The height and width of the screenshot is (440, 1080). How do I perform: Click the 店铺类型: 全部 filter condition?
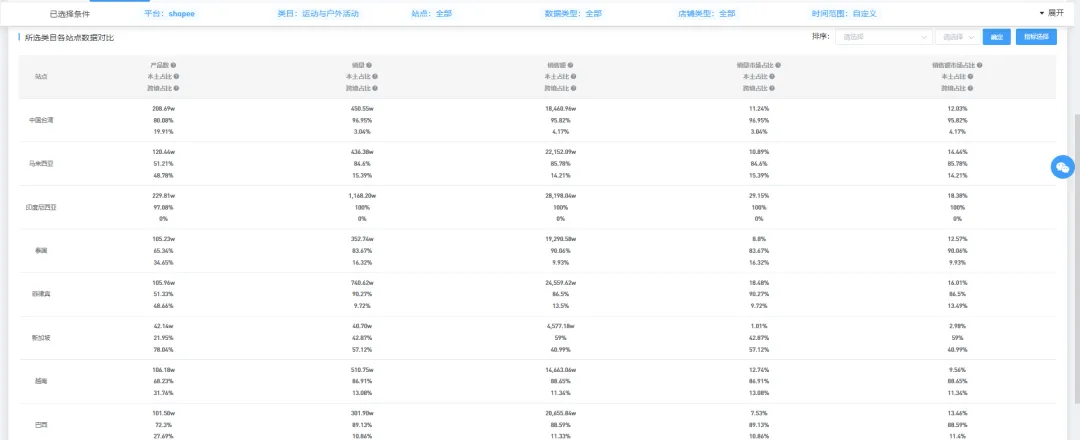707,13
